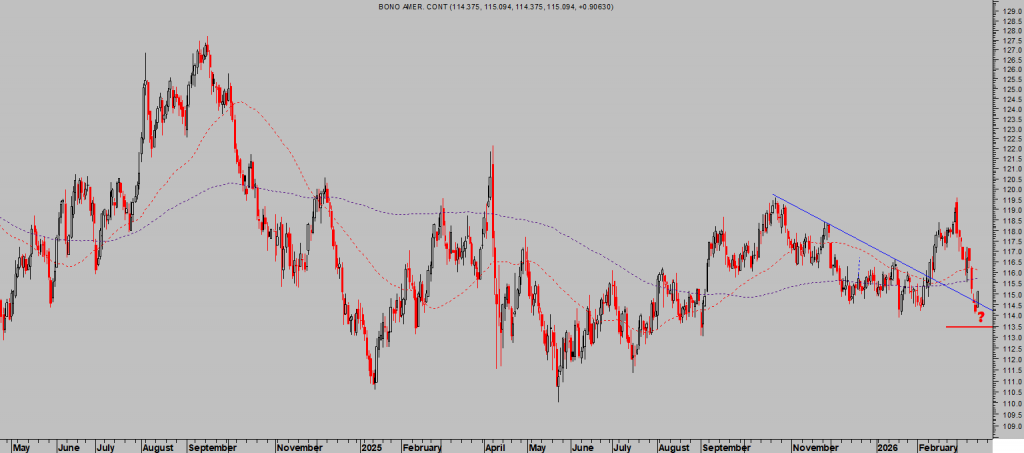Click the 109.0 price axis label

1010,426
